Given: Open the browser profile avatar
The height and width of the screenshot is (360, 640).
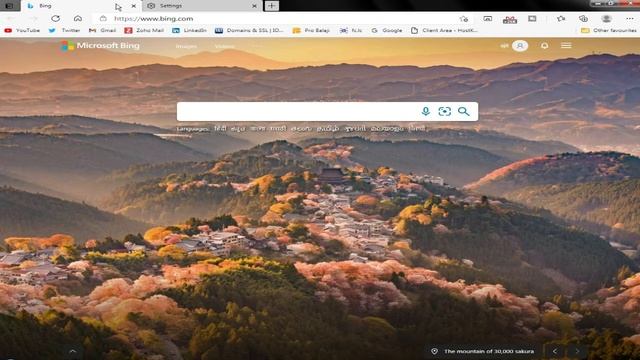Looking at the screenshot, I should (607, 19).
